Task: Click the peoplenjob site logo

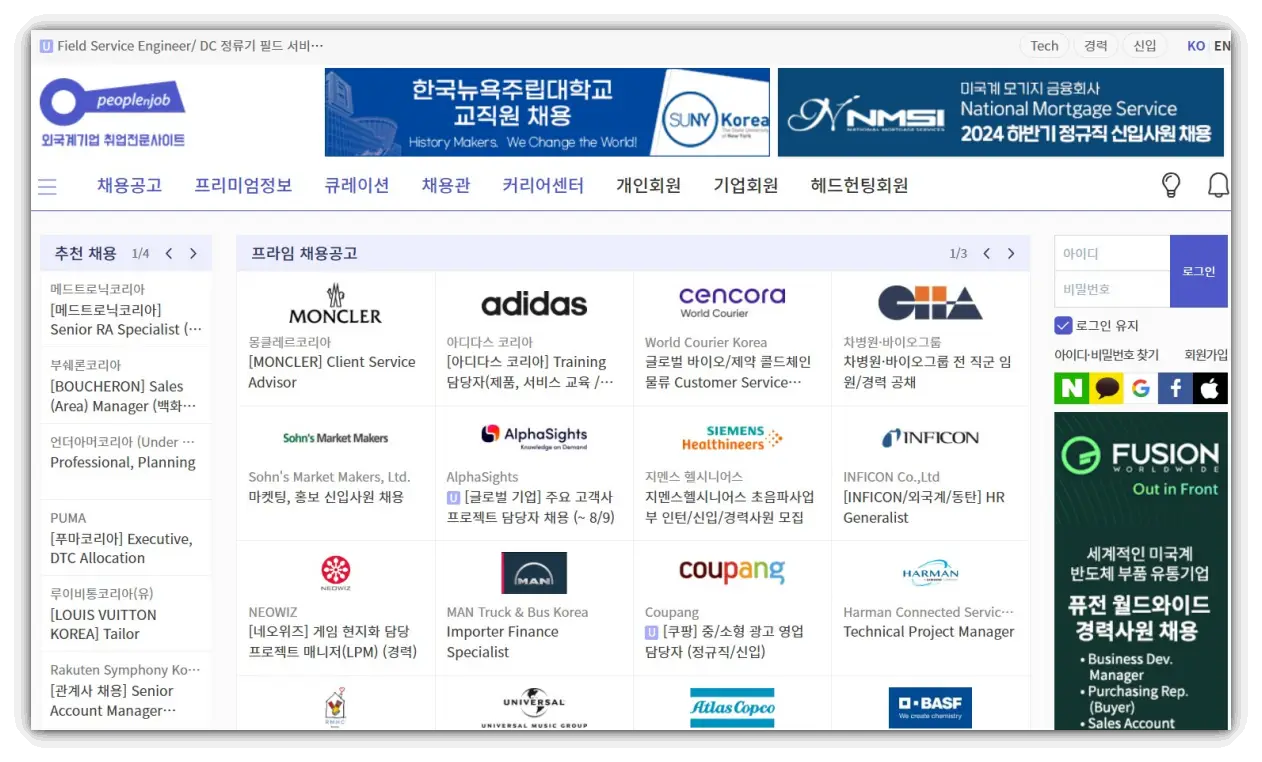Action: click(112, 113)
